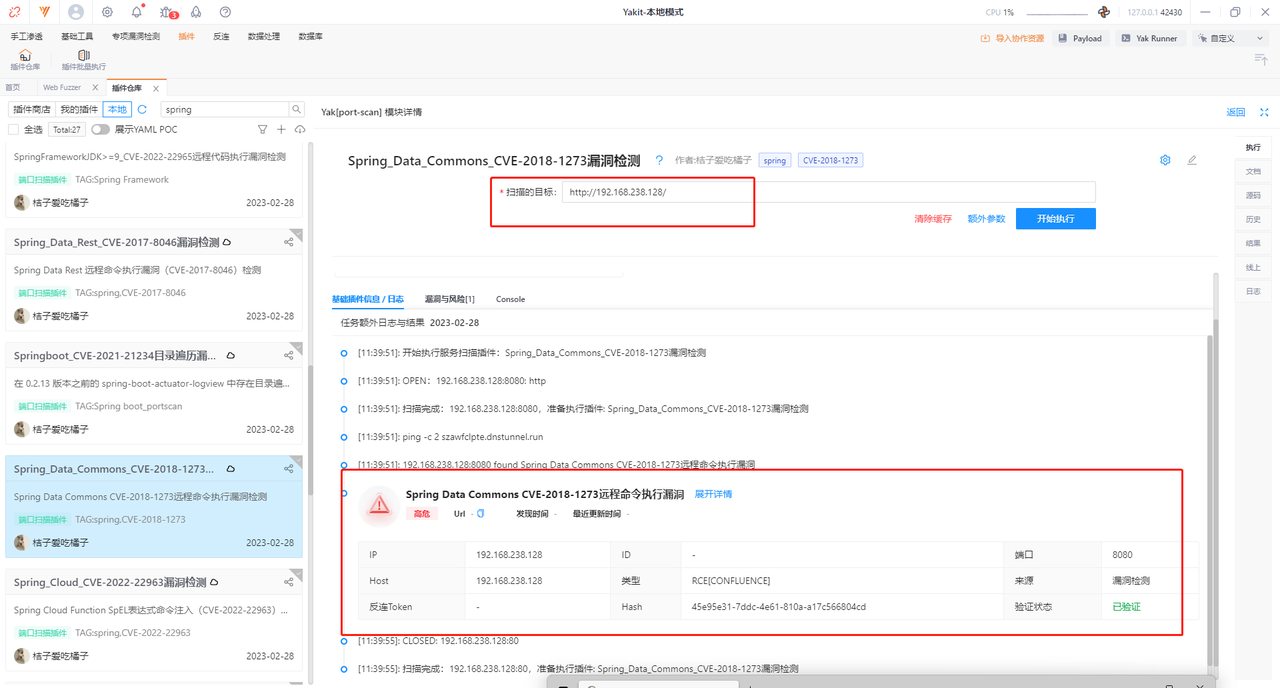
Task: Open the bug icon with badge 3
Action: [x=167, y=12]
